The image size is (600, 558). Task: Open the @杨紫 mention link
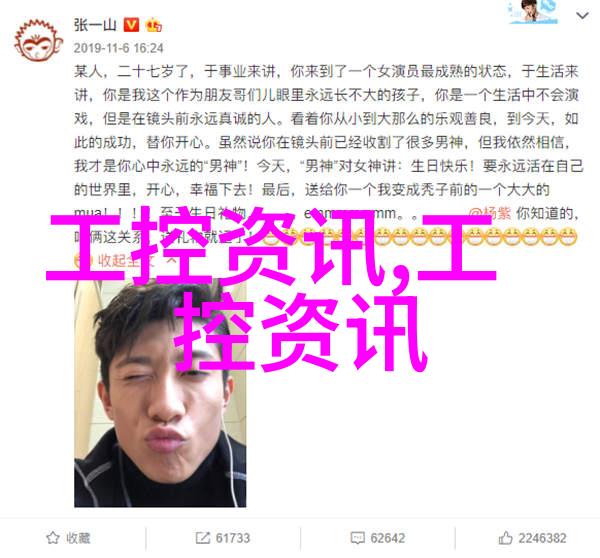490,213
